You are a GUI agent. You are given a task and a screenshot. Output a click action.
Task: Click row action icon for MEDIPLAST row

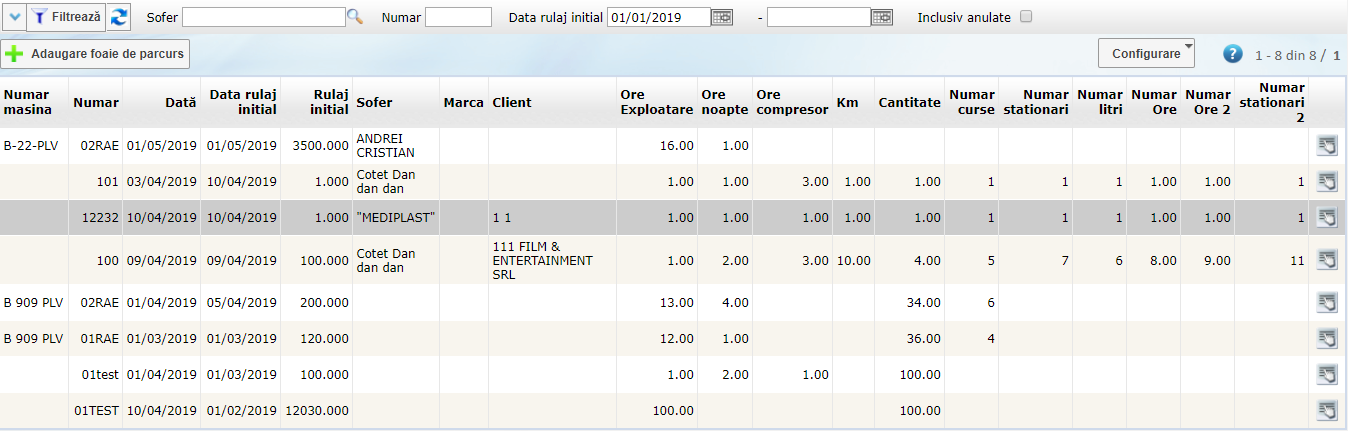pos(1327,217)
